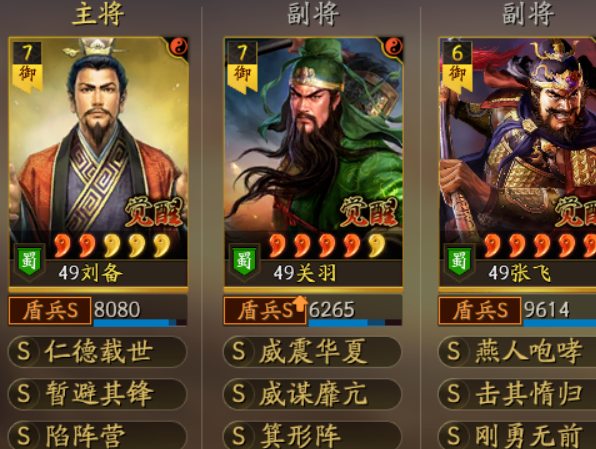
Task: Open the 燕人咆哮 skill
Action: pyautogui.click(x=517, y=352)
